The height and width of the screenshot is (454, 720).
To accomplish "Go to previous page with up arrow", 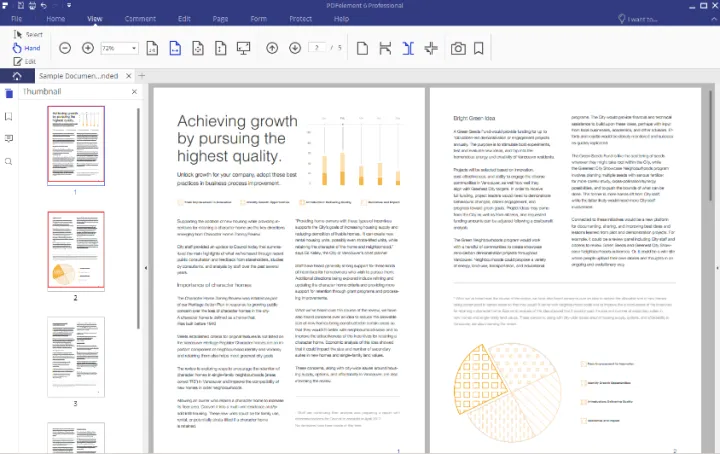I will [x=272, y=48].
